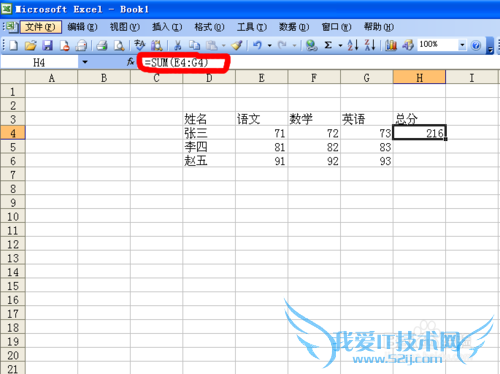Screen dimensions: 500x374
Task: Open the 编辑(E) menu
Action: coord(82,27)
